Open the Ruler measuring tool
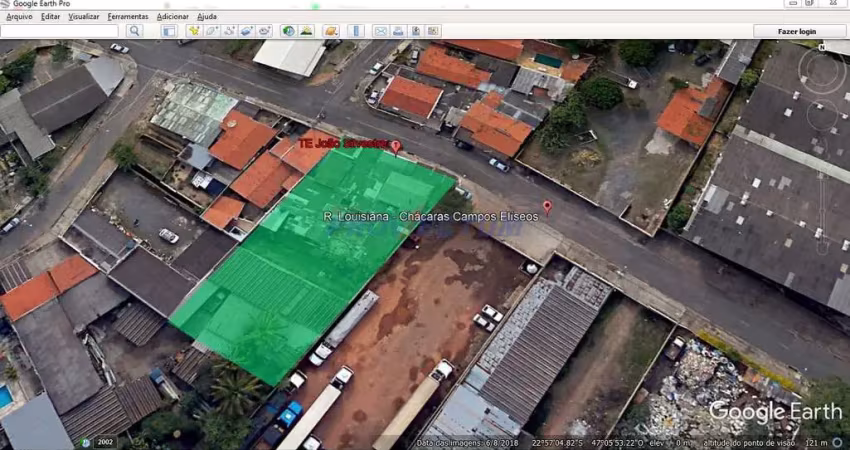The image size is (850, 450). click(355, 31)
